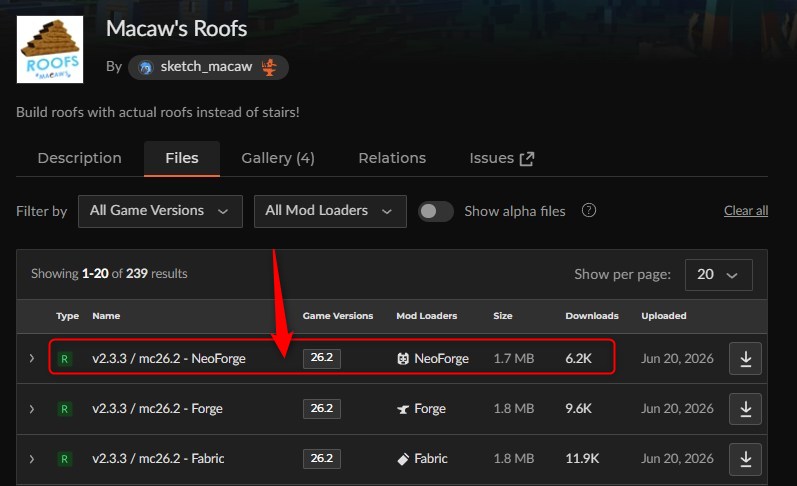Click the Size column header

[x=503, y=316]
